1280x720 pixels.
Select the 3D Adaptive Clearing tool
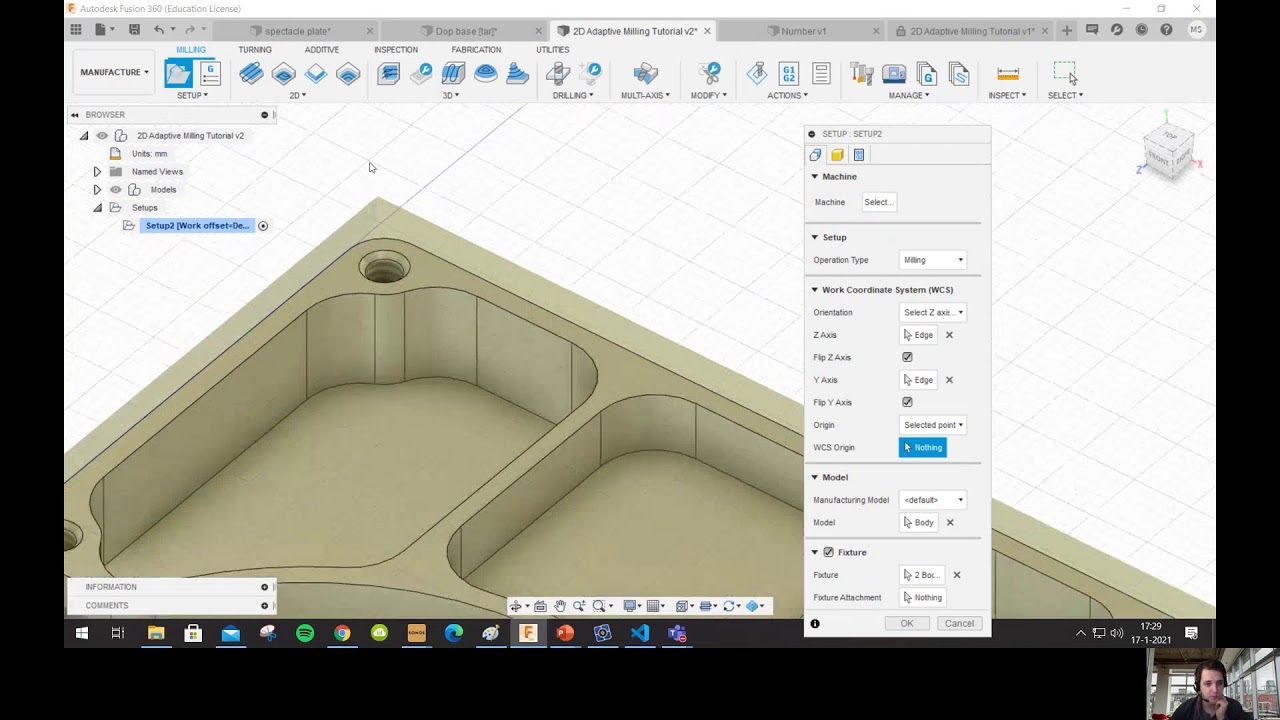pyautogui.click(x=389, y=73)
